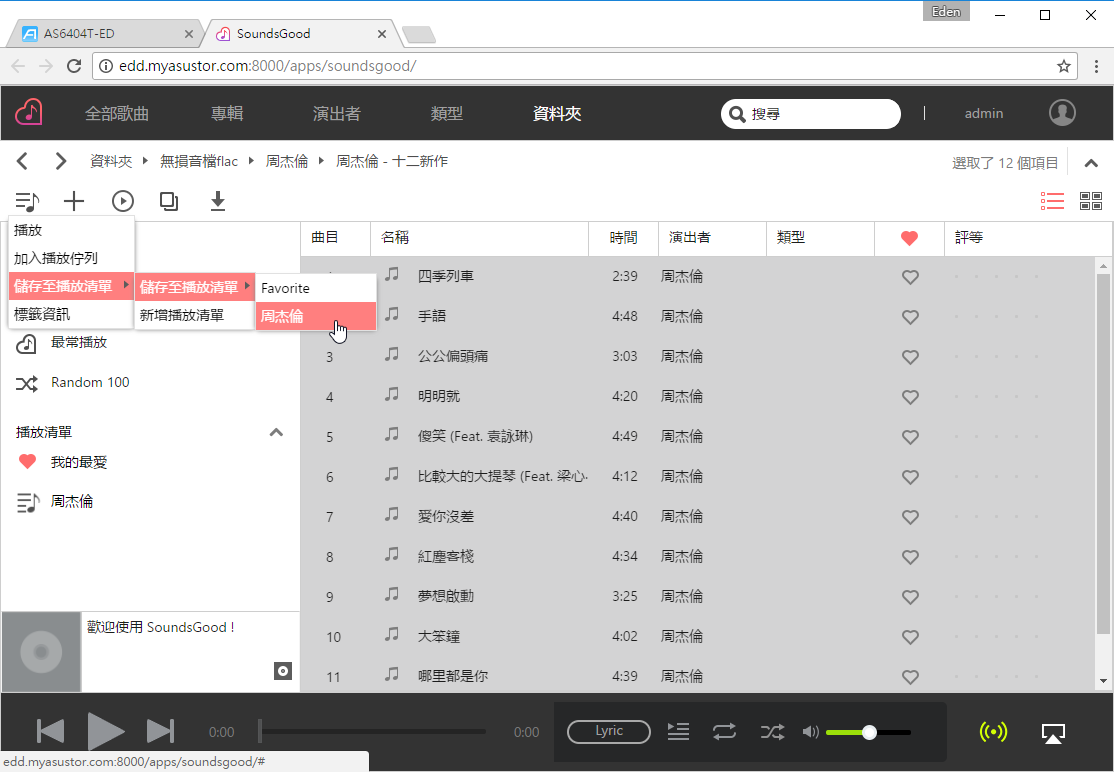Adjust the volume slider
Image resolution: width=1114 pixels, height=772 pixels.
869,732
